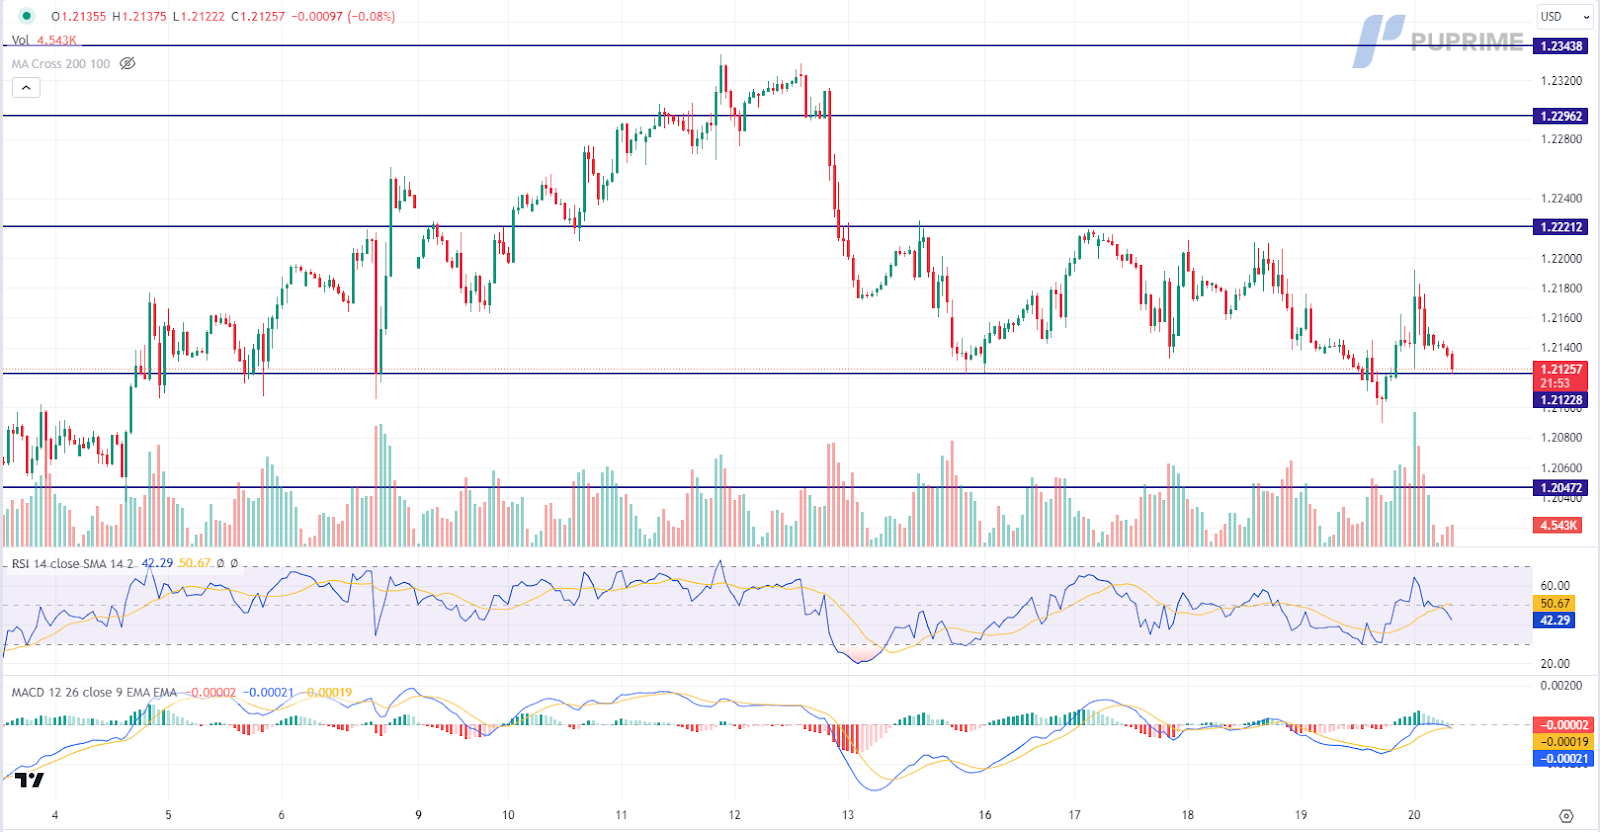Click the red 4.543K volume axis label

[1558, 525]
